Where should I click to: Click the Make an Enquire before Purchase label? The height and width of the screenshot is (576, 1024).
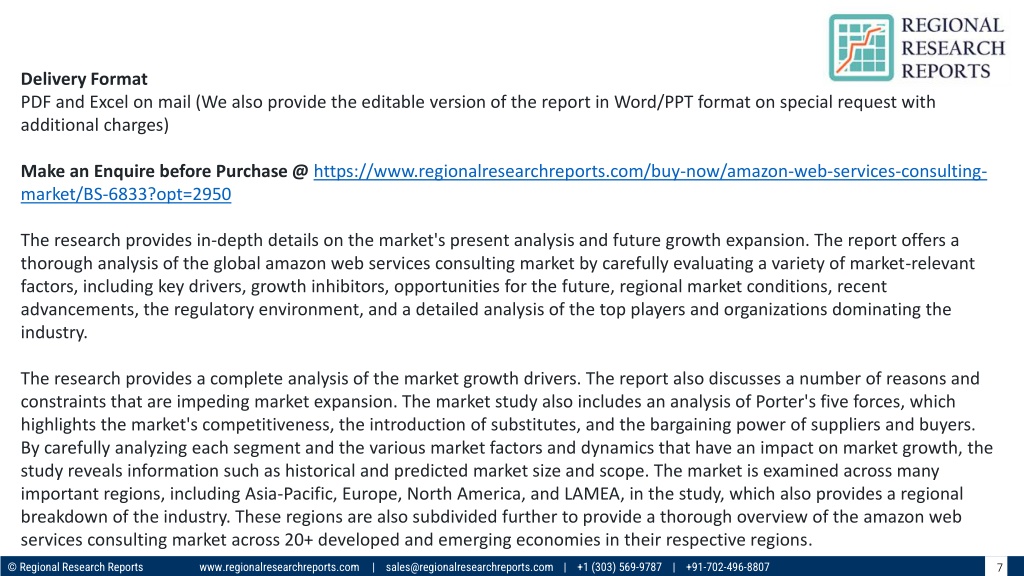[x=164, y=171]
